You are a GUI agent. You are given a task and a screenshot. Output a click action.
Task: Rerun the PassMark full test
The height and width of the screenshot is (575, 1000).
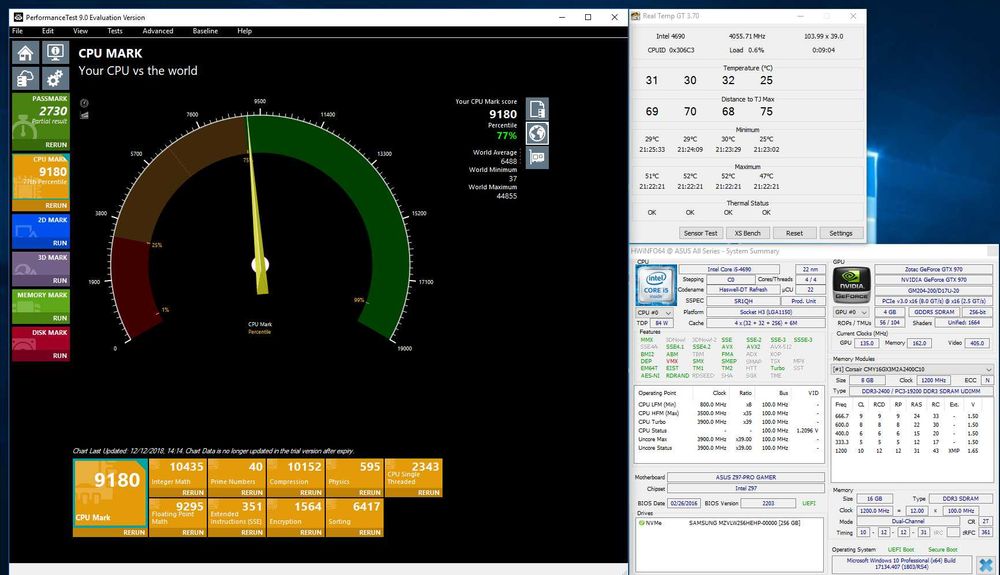55,145
